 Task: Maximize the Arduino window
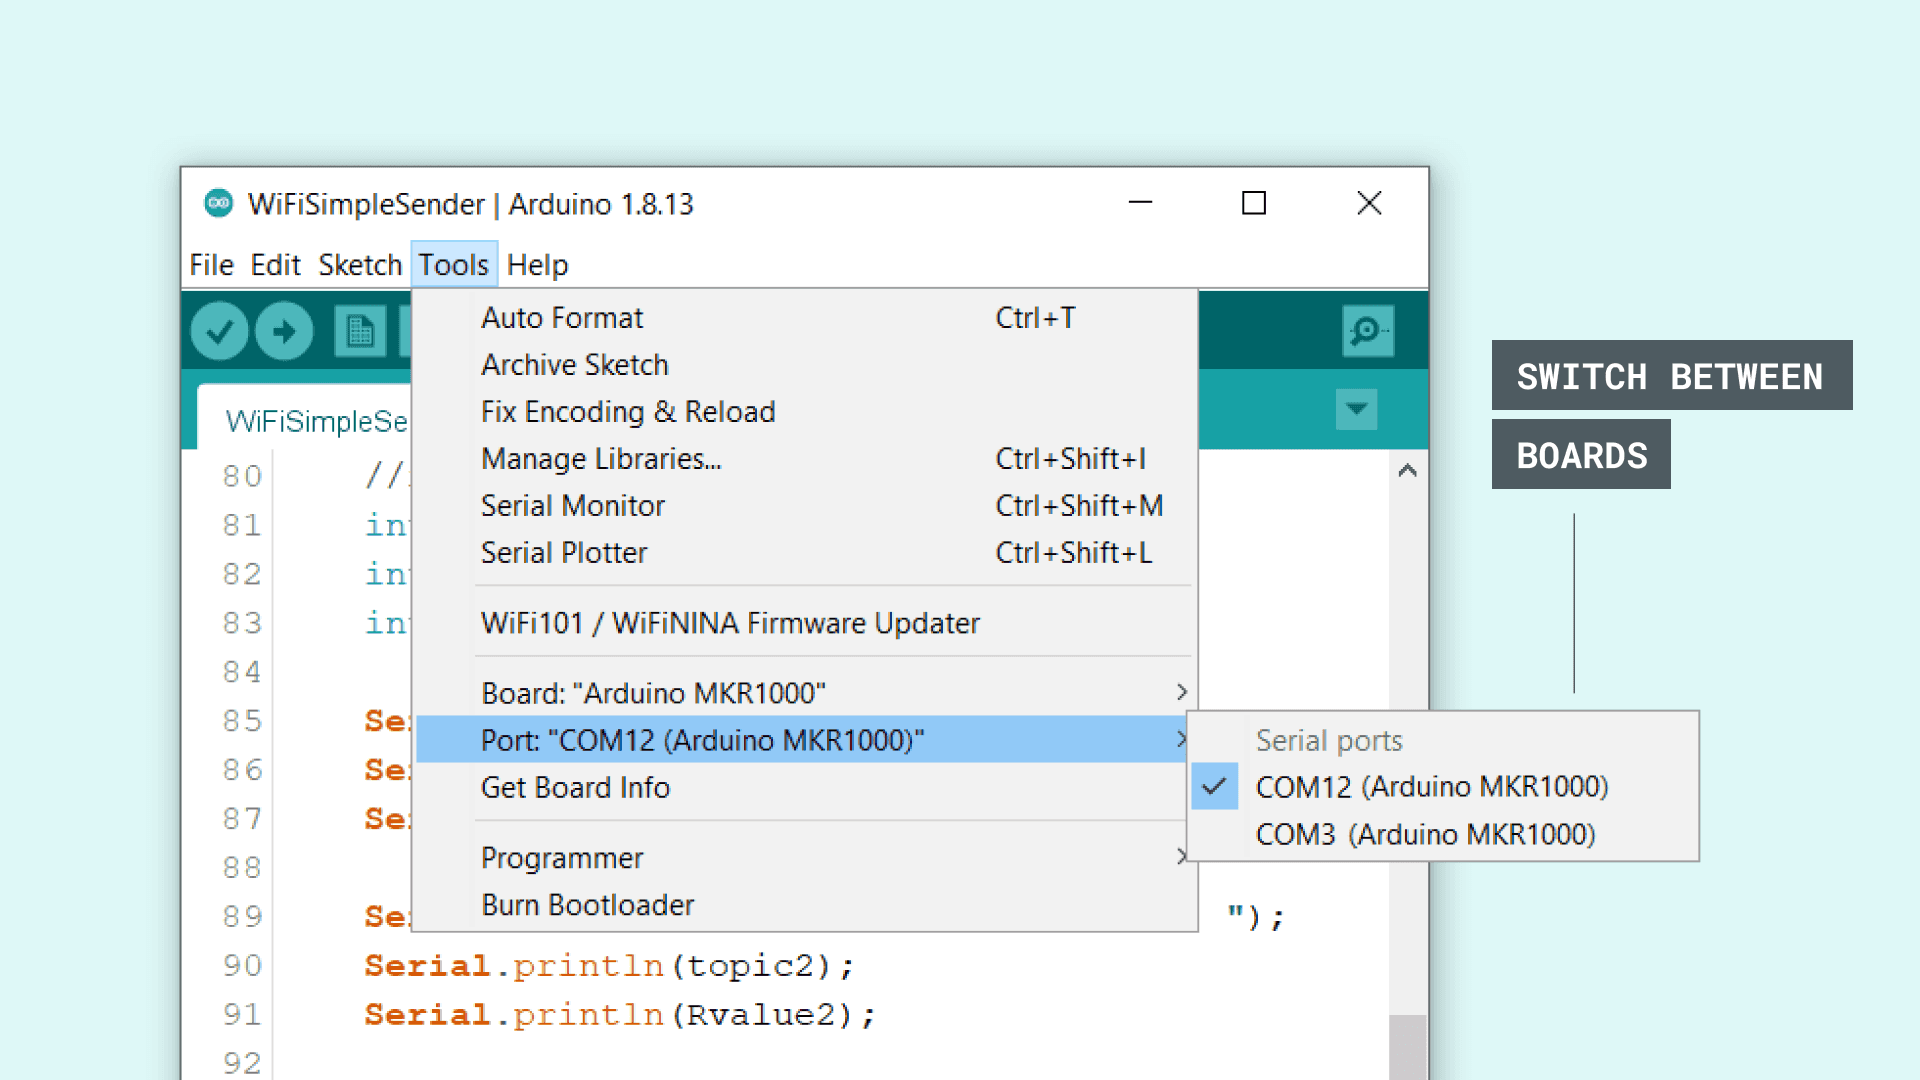point(1254,203)
